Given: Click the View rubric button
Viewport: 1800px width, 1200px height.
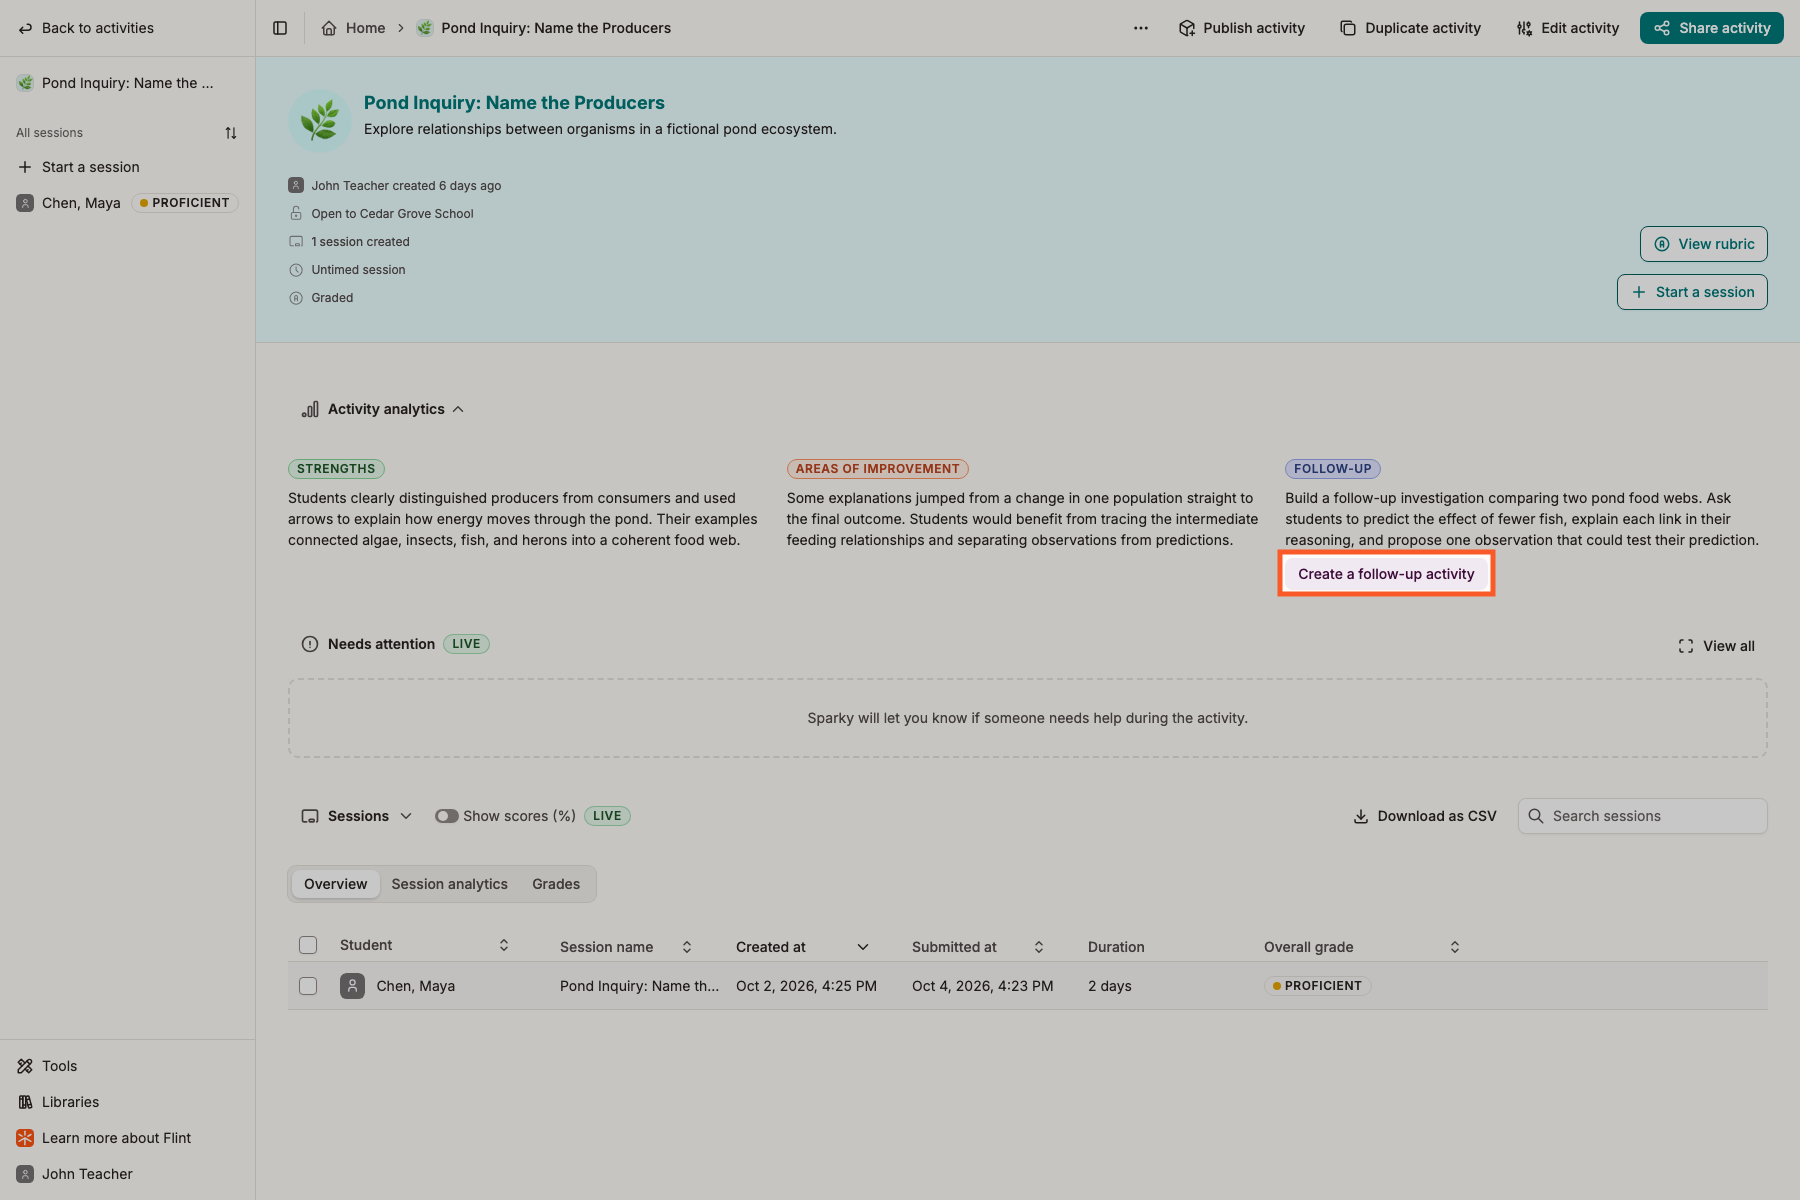Looking at the screenshot, I should pos(1704,244).
